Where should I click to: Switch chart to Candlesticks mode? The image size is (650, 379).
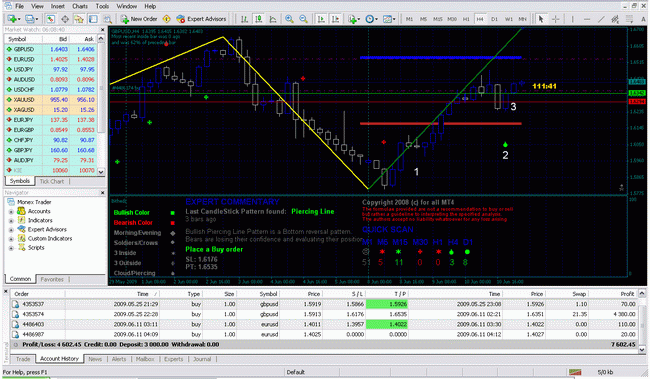click(259, 19)
